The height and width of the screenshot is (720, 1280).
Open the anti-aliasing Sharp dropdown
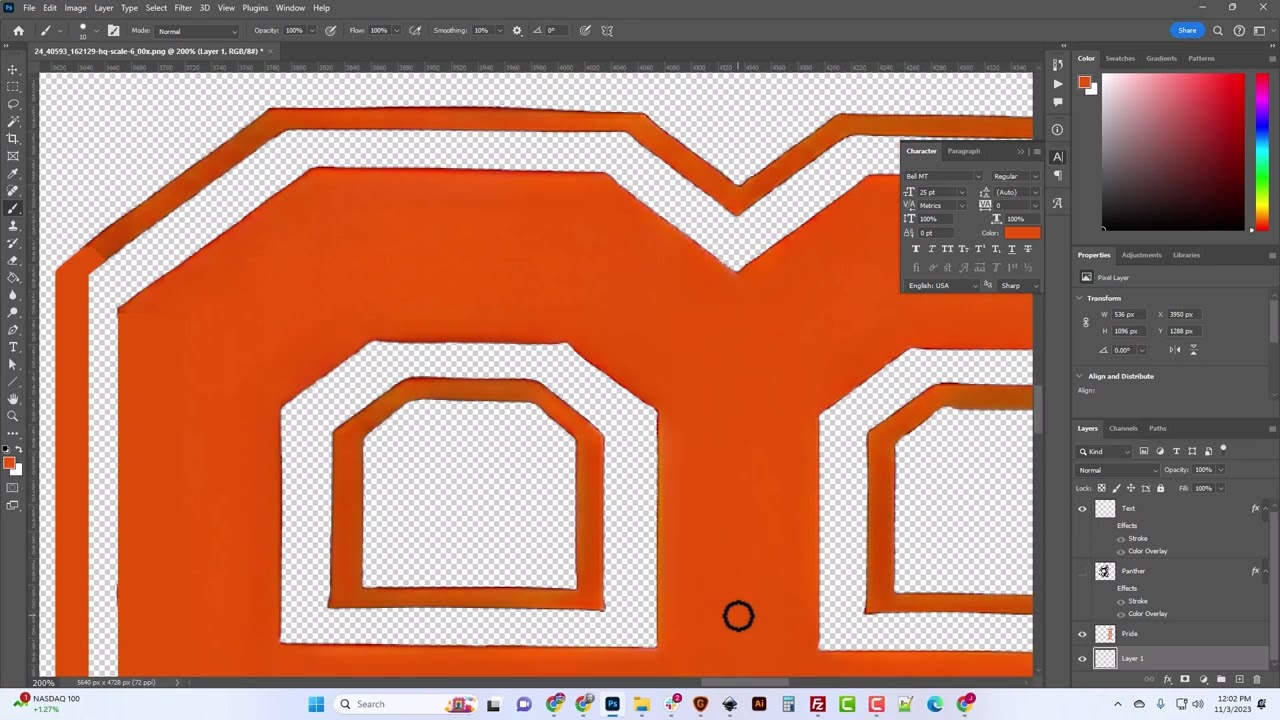tap(1019, 286)
